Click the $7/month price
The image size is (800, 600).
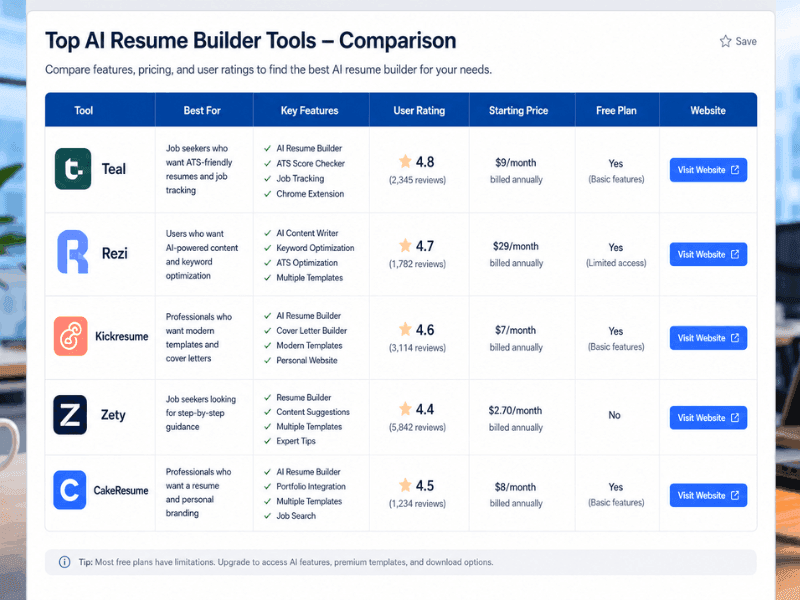(515, 330)
